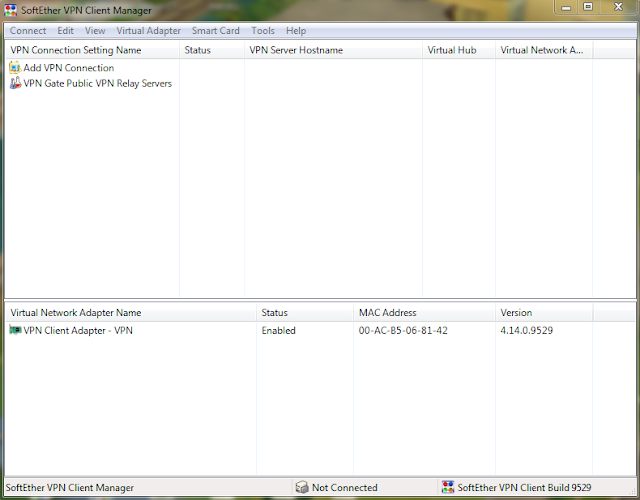Open the Help menu
Viewport: 640px width, 500px height.
(x=296, y=31)
